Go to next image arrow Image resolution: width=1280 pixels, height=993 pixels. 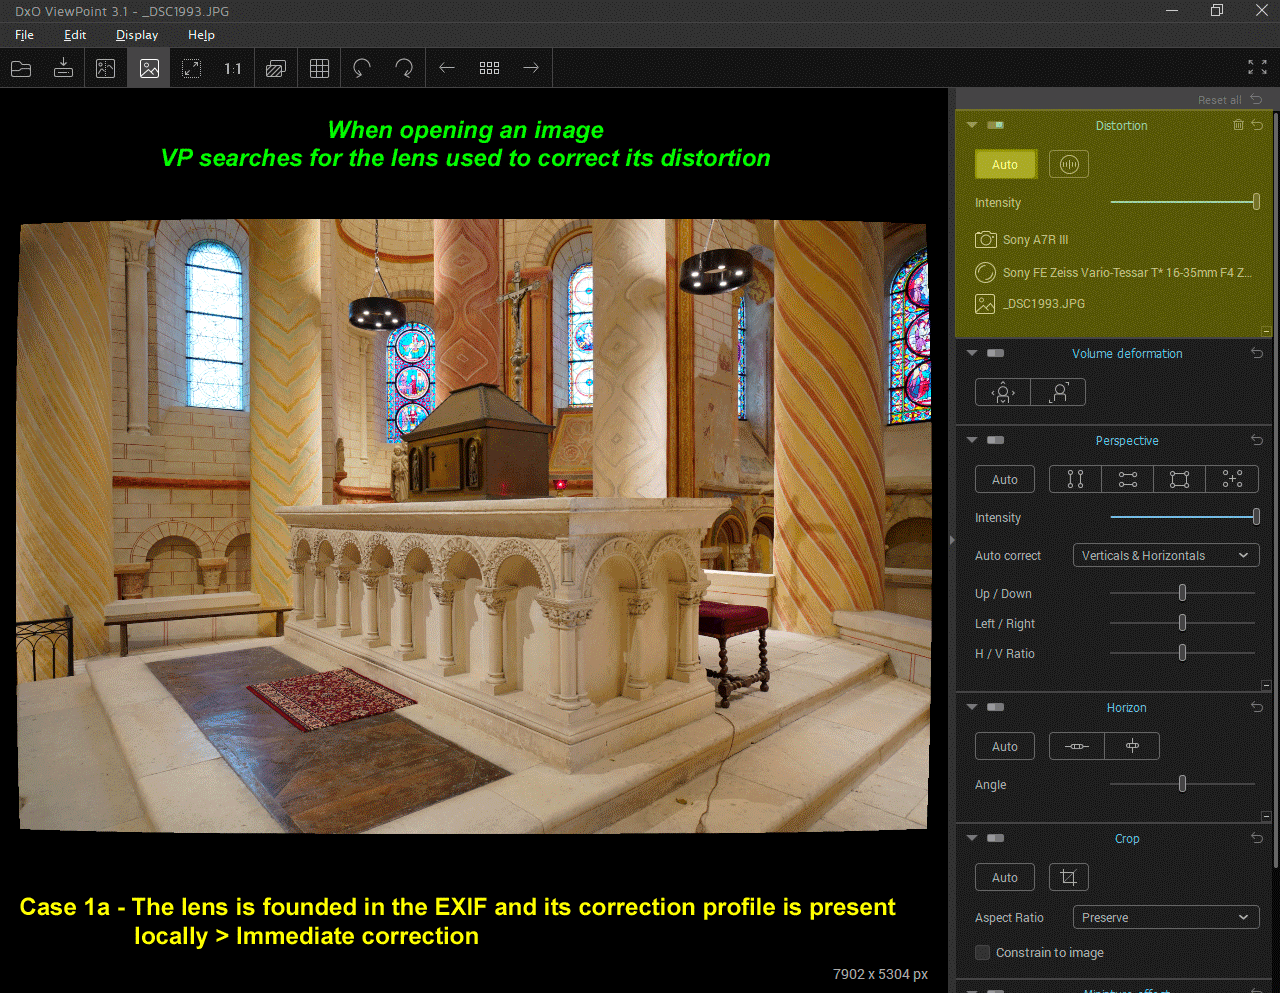coord(531,68)
